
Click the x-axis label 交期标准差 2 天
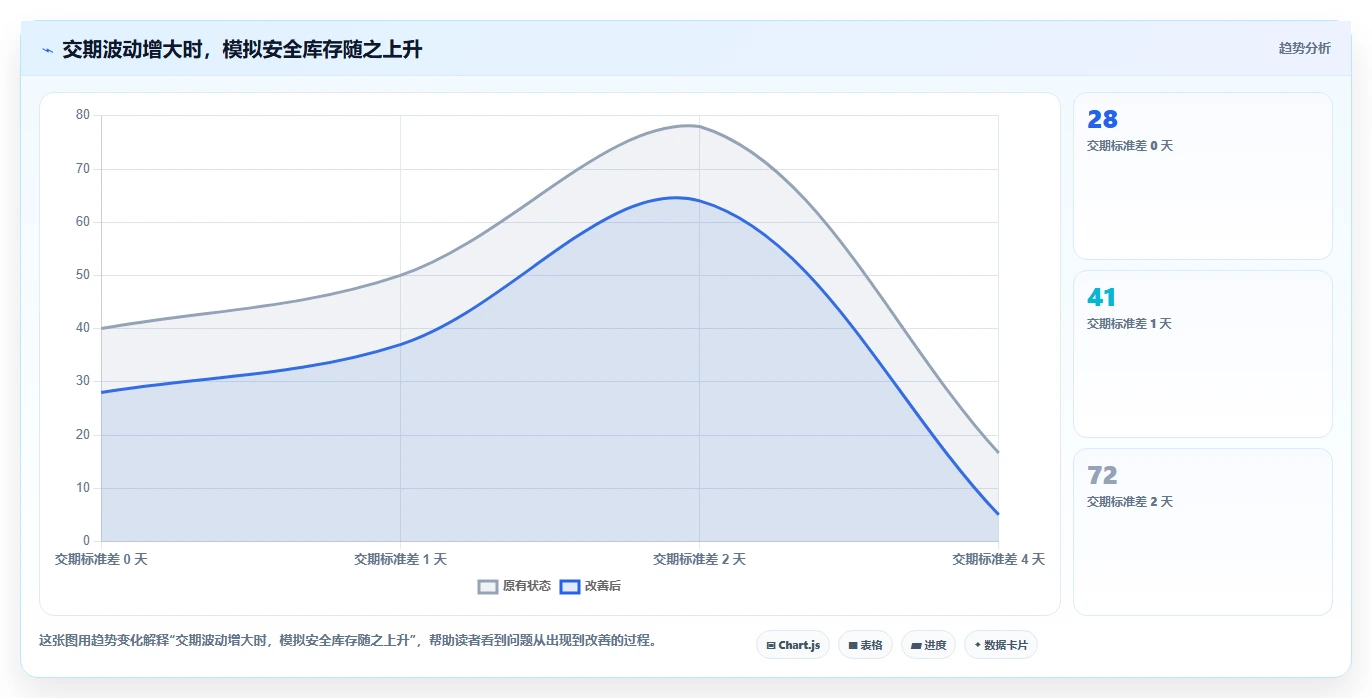699,560
